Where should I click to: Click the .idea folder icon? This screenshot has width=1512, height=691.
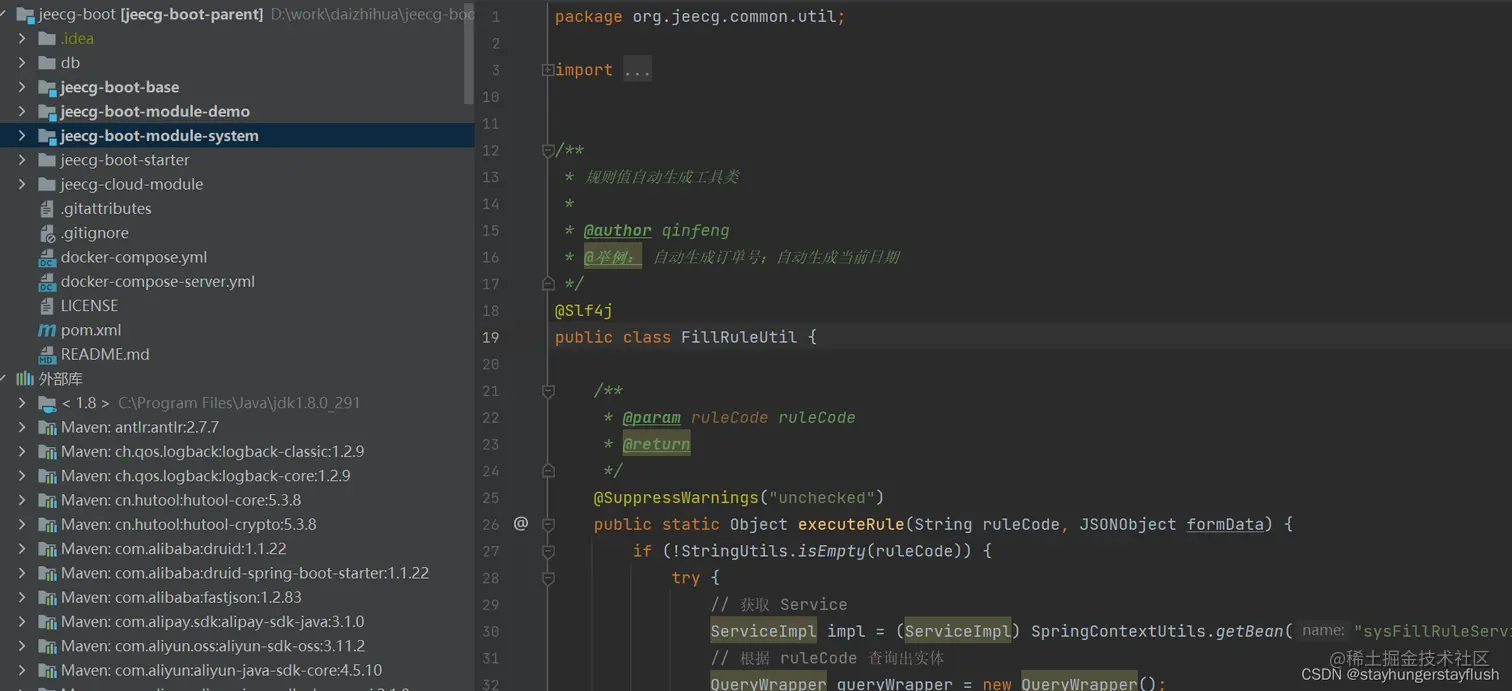coord(46,38)
